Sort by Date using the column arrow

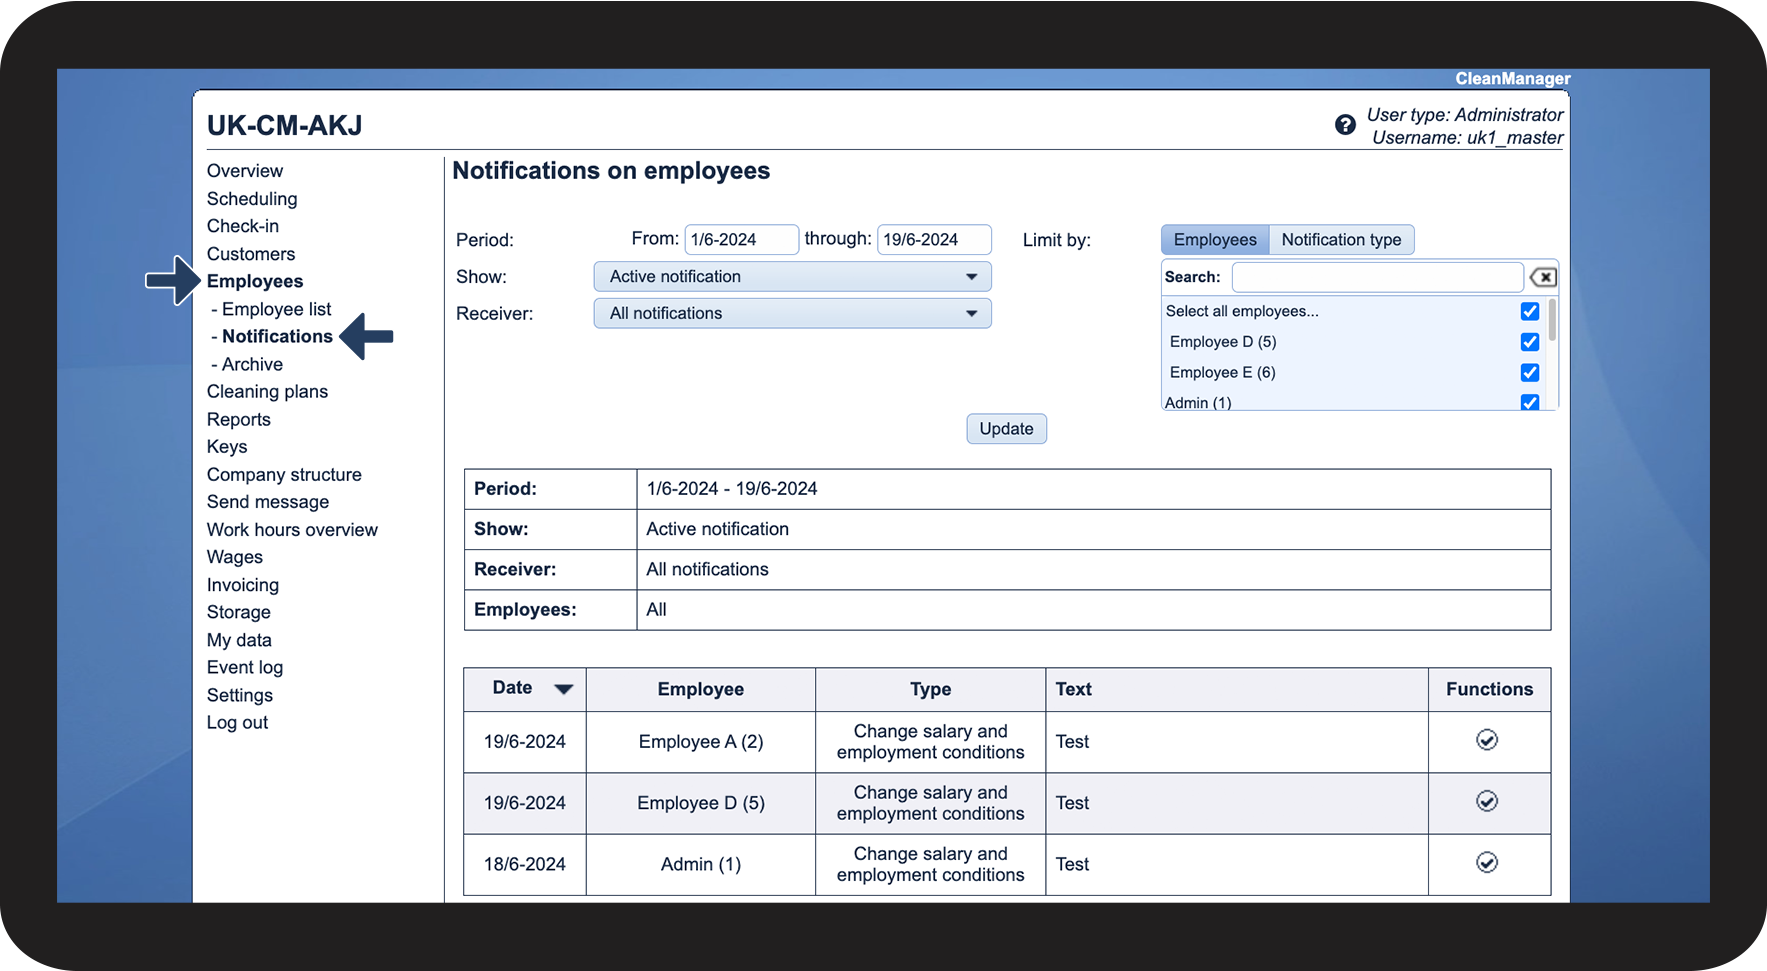pos(563,689)
